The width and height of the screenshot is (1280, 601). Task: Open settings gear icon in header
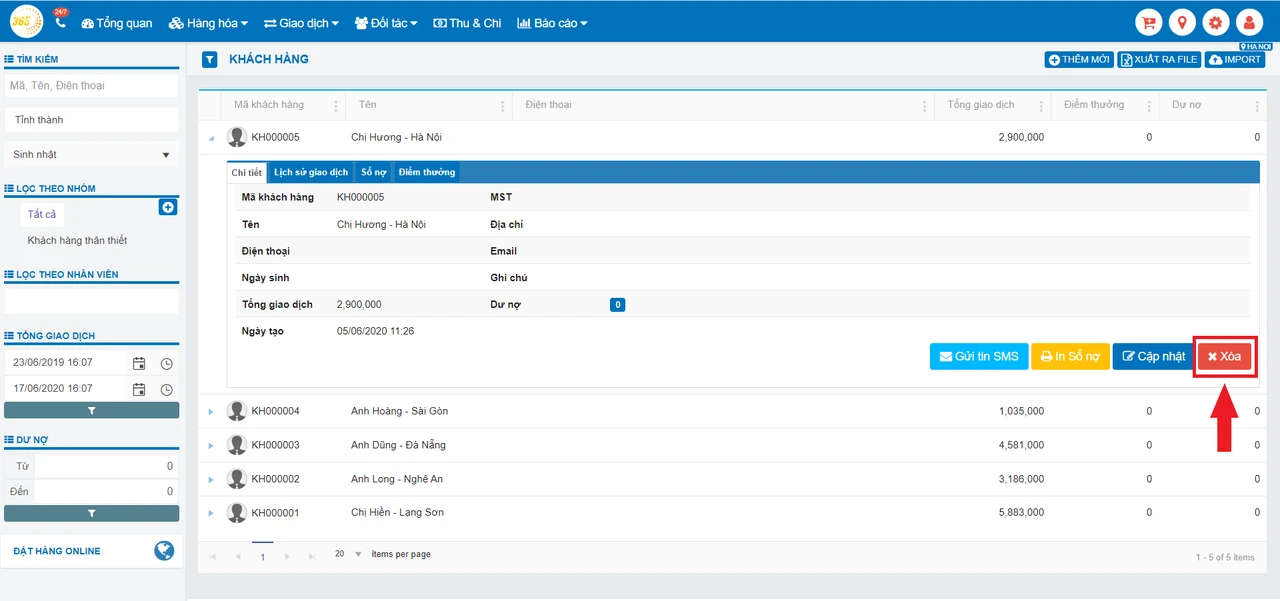(1216, 22)
